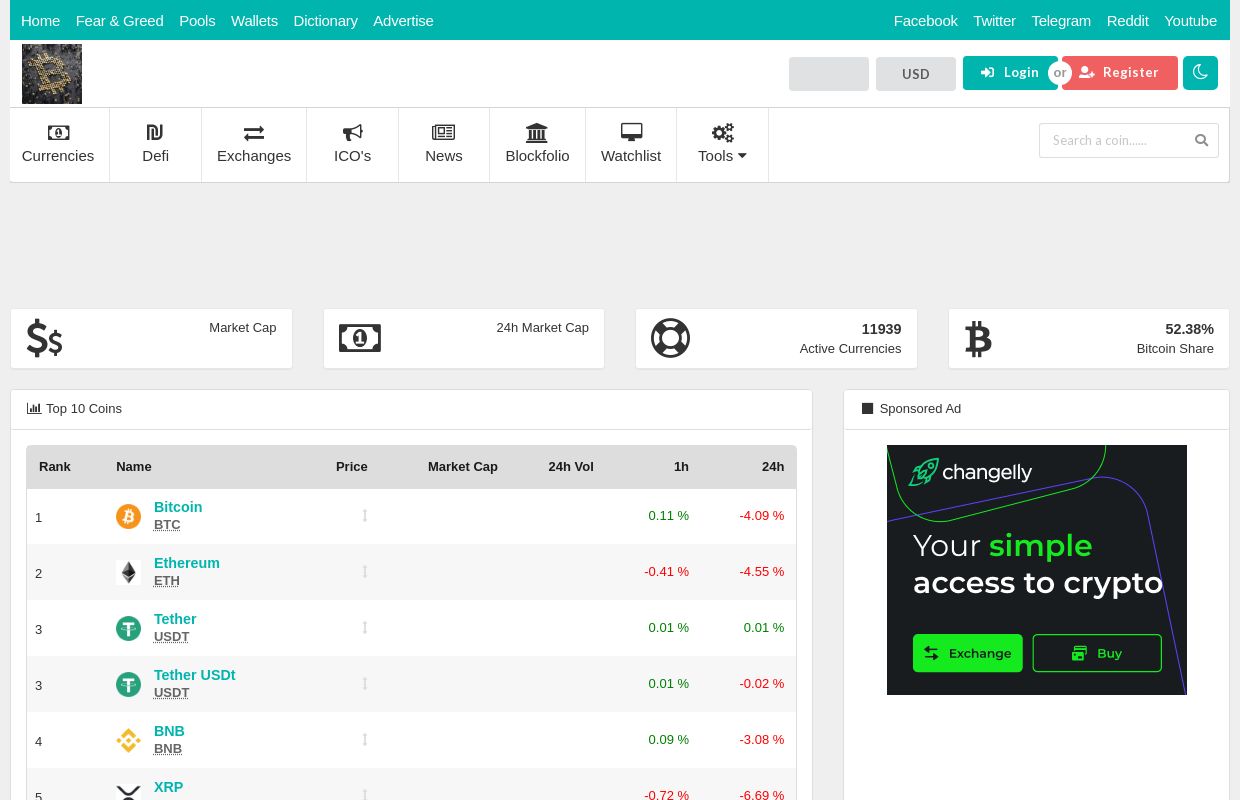This screenshot has width=1240, height=800.
Task: Open the Defi section icon
Action: (155, 133)
